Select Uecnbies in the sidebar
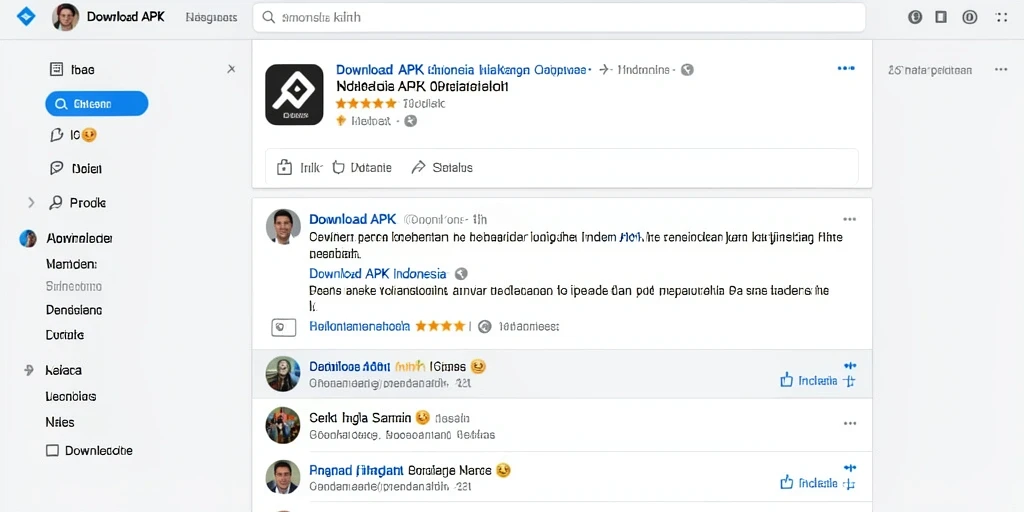 point(71,396)
